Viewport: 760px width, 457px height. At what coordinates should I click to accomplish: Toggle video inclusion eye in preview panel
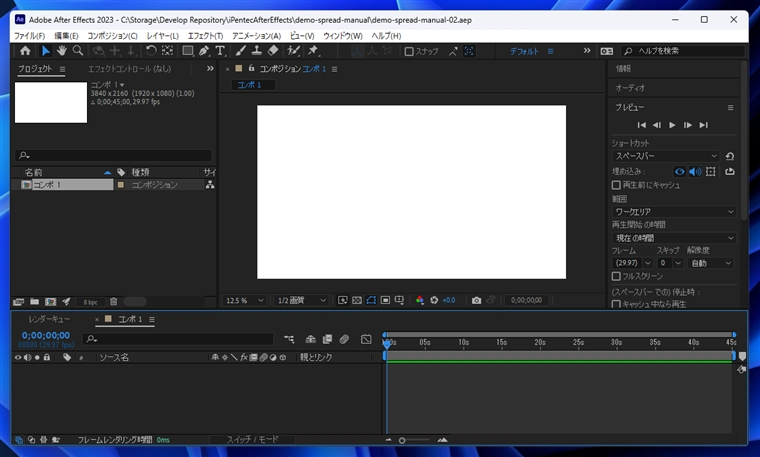tap(680, 172)
